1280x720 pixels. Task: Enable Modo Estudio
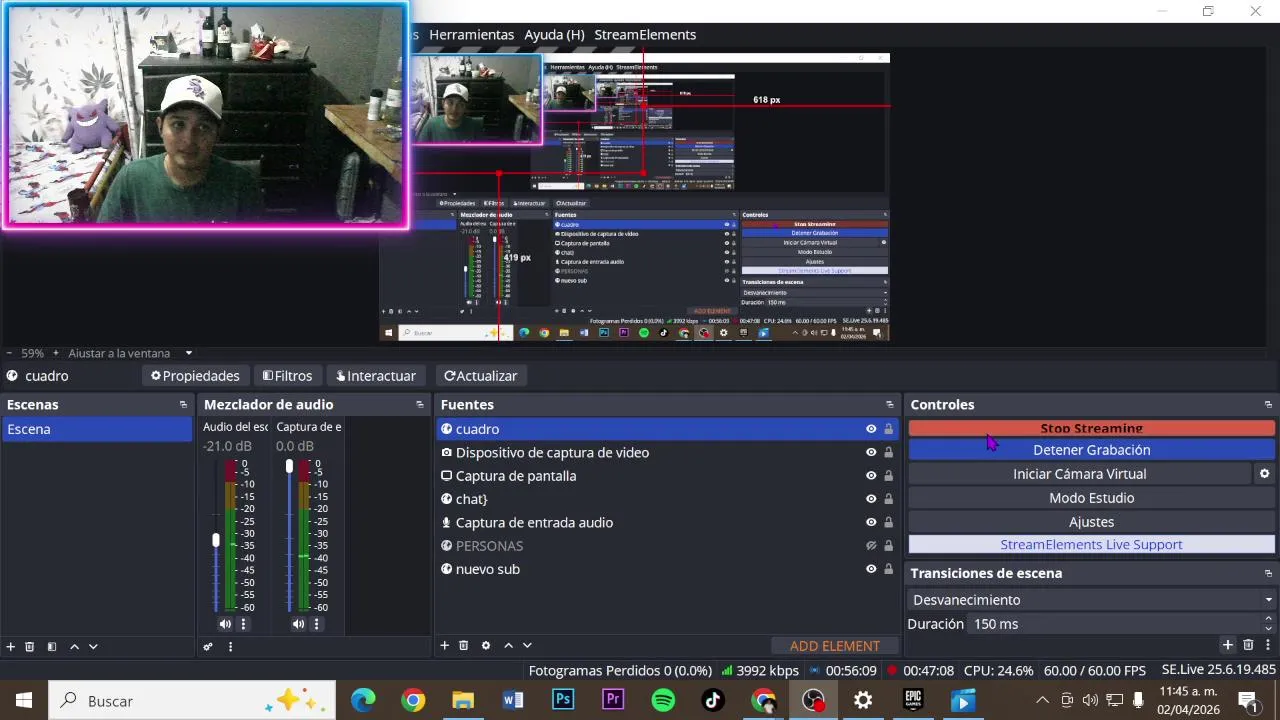(1092, 498)
